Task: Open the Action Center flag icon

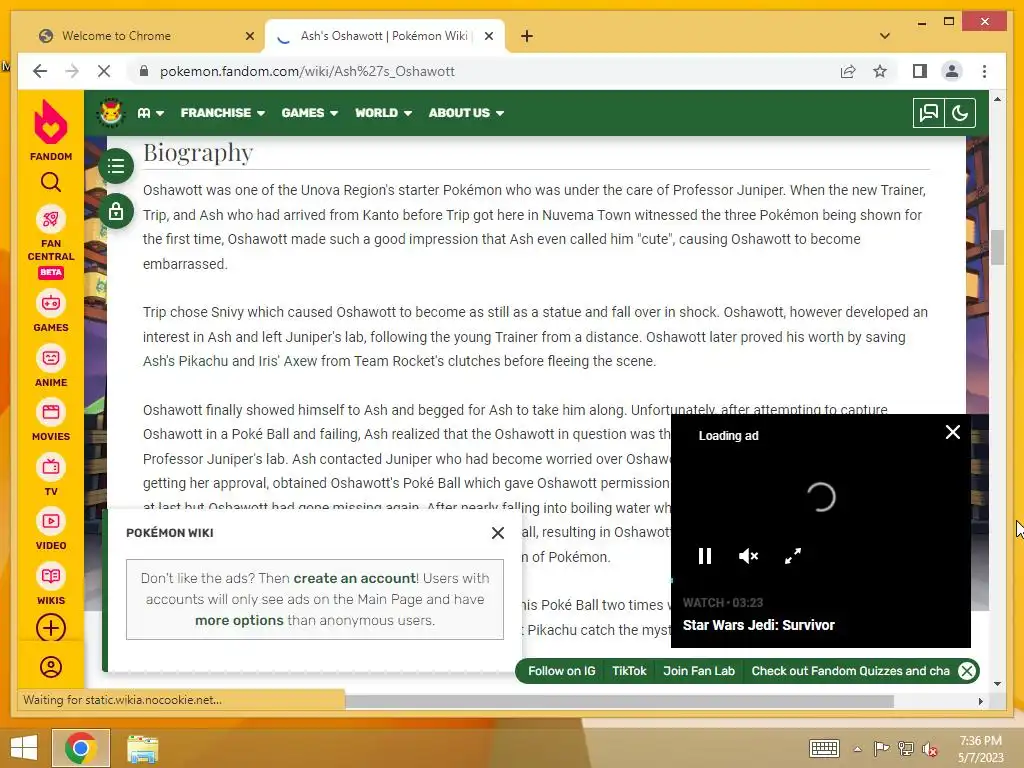Action: 882,749
